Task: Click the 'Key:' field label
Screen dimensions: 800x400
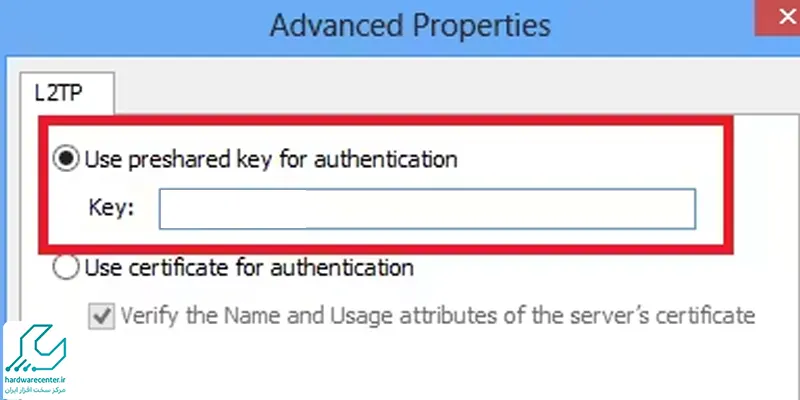Action: pyautogui.click(x=111, y=208)
